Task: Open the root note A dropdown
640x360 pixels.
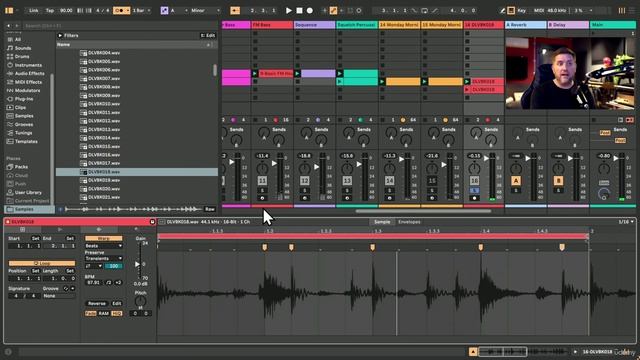Action: click(179, 10)
